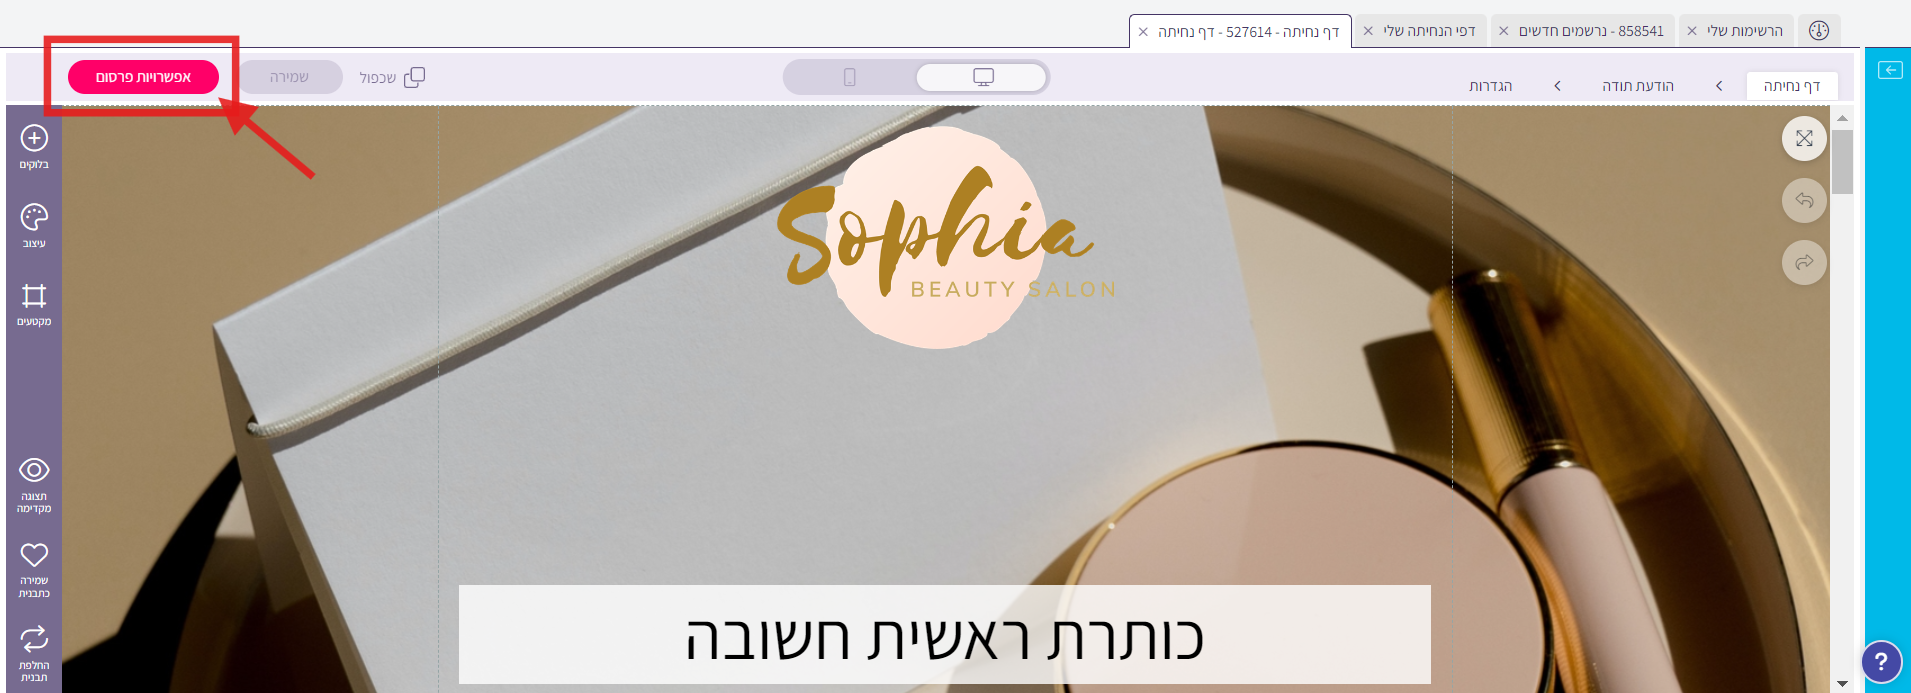This screenshot has height=693, width=1911.
Task: Open preview with the eye icon
Action: point(34,485)
